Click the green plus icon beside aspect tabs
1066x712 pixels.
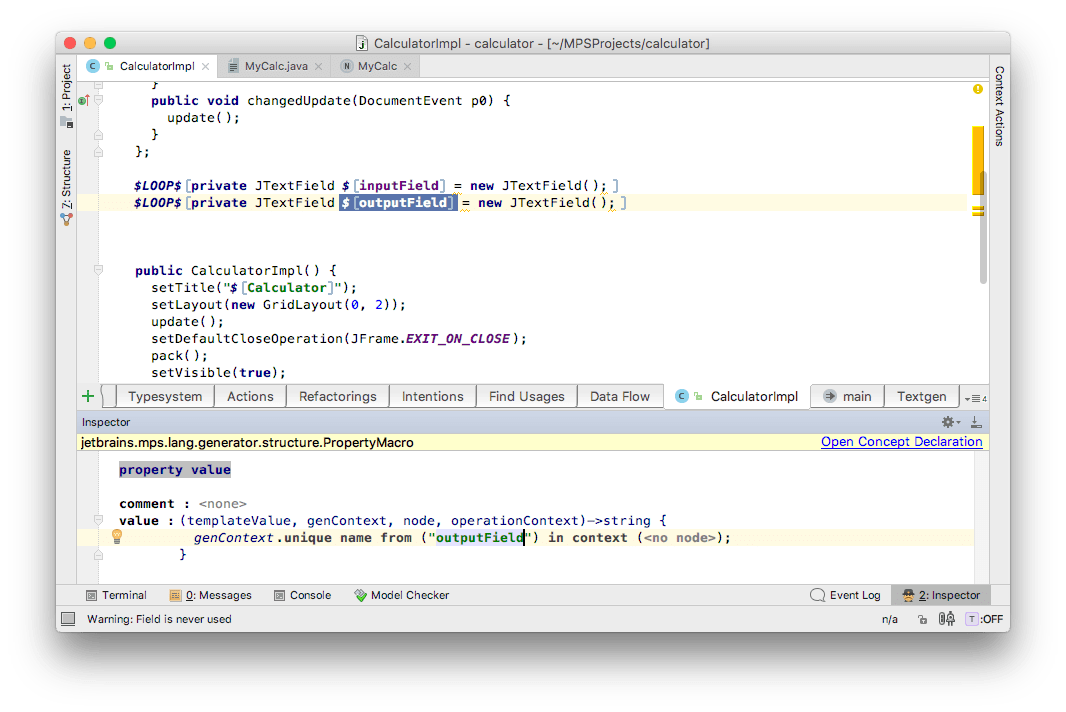click(x=88, y=396)
